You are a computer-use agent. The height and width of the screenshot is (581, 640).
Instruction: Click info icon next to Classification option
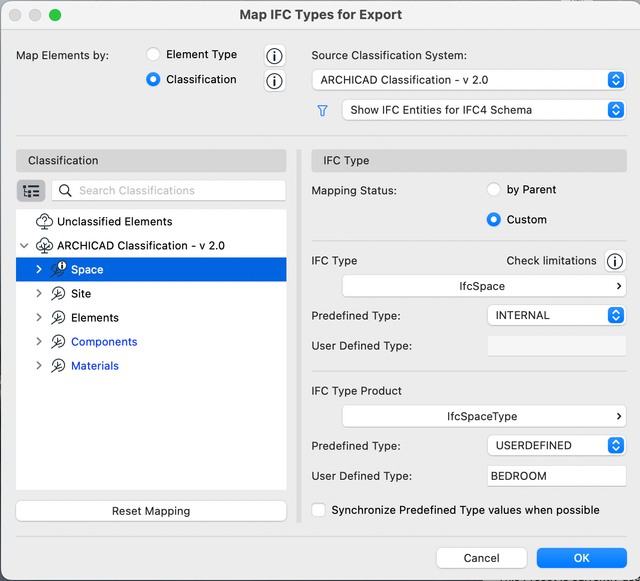[x=274, y=81]
